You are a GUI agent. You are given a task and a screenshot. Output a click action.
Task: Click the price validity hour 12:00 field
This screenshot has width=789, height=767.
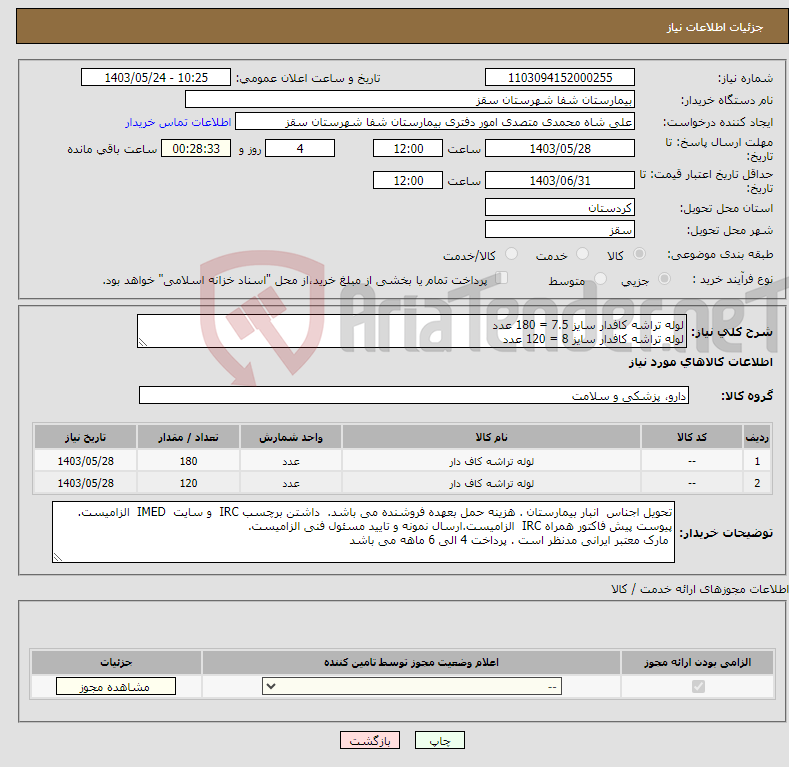click(x=408, y=180)
